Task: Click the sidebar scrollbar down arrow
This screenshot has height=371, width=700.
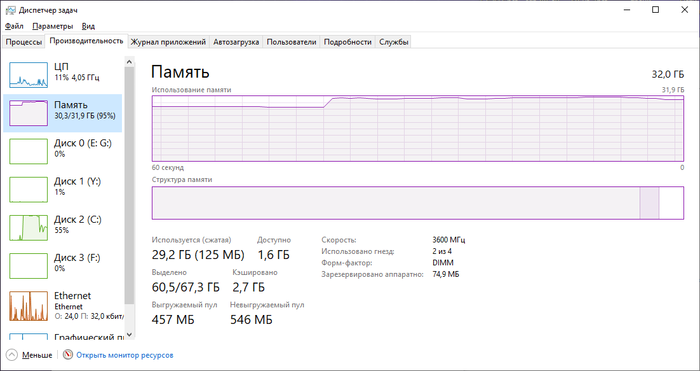Action: [129, 334]
